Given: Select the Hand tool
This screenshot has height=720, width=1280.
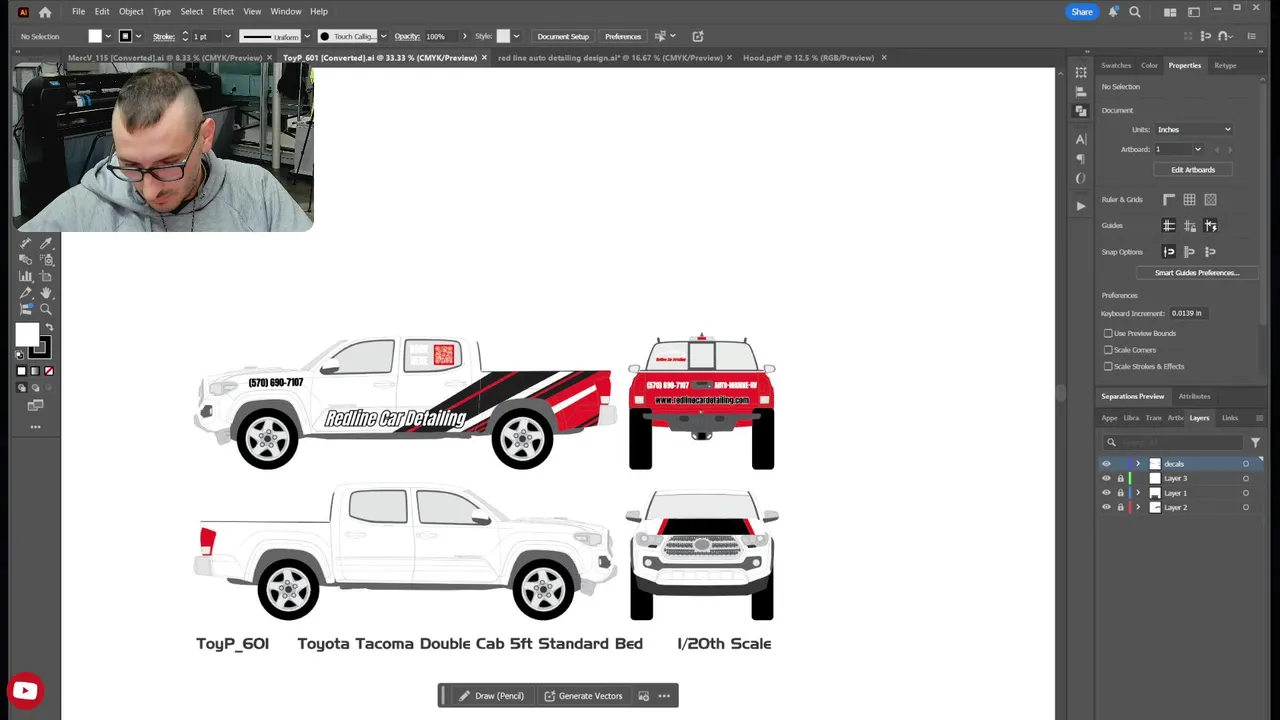Looking at the screenshot, I should coord(46,294).
